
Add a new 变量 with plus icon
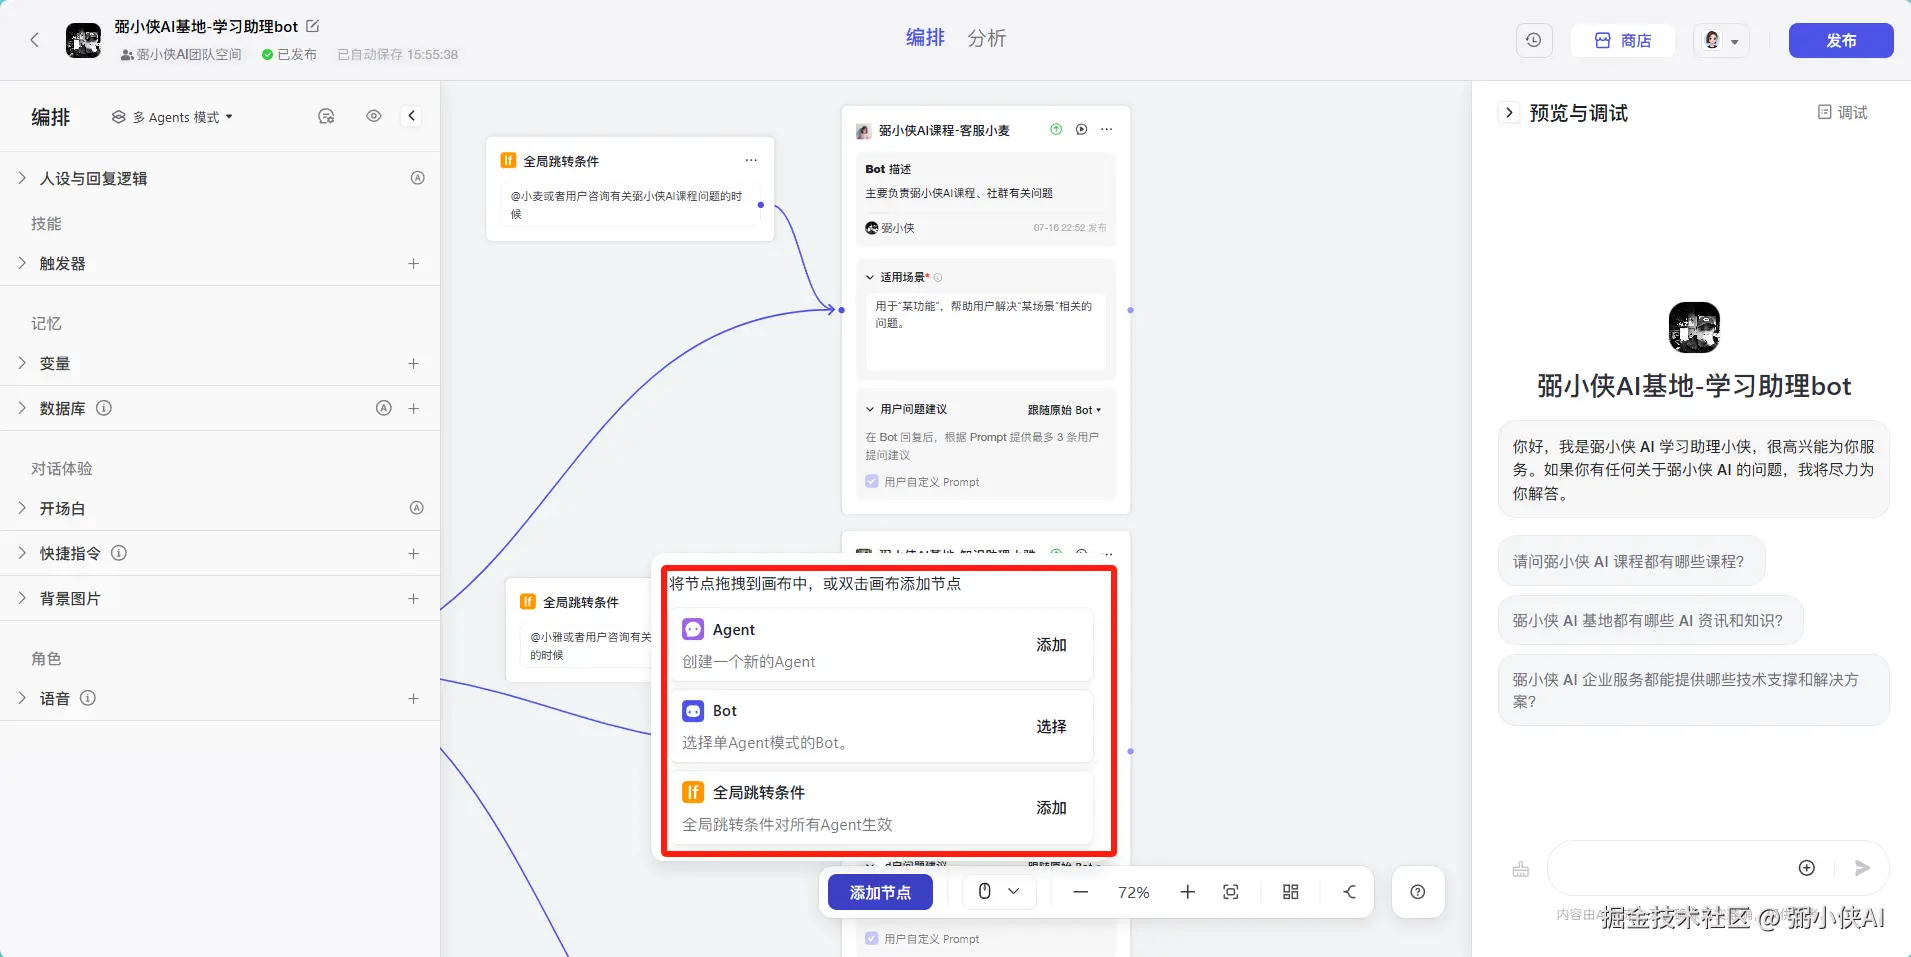413,364
